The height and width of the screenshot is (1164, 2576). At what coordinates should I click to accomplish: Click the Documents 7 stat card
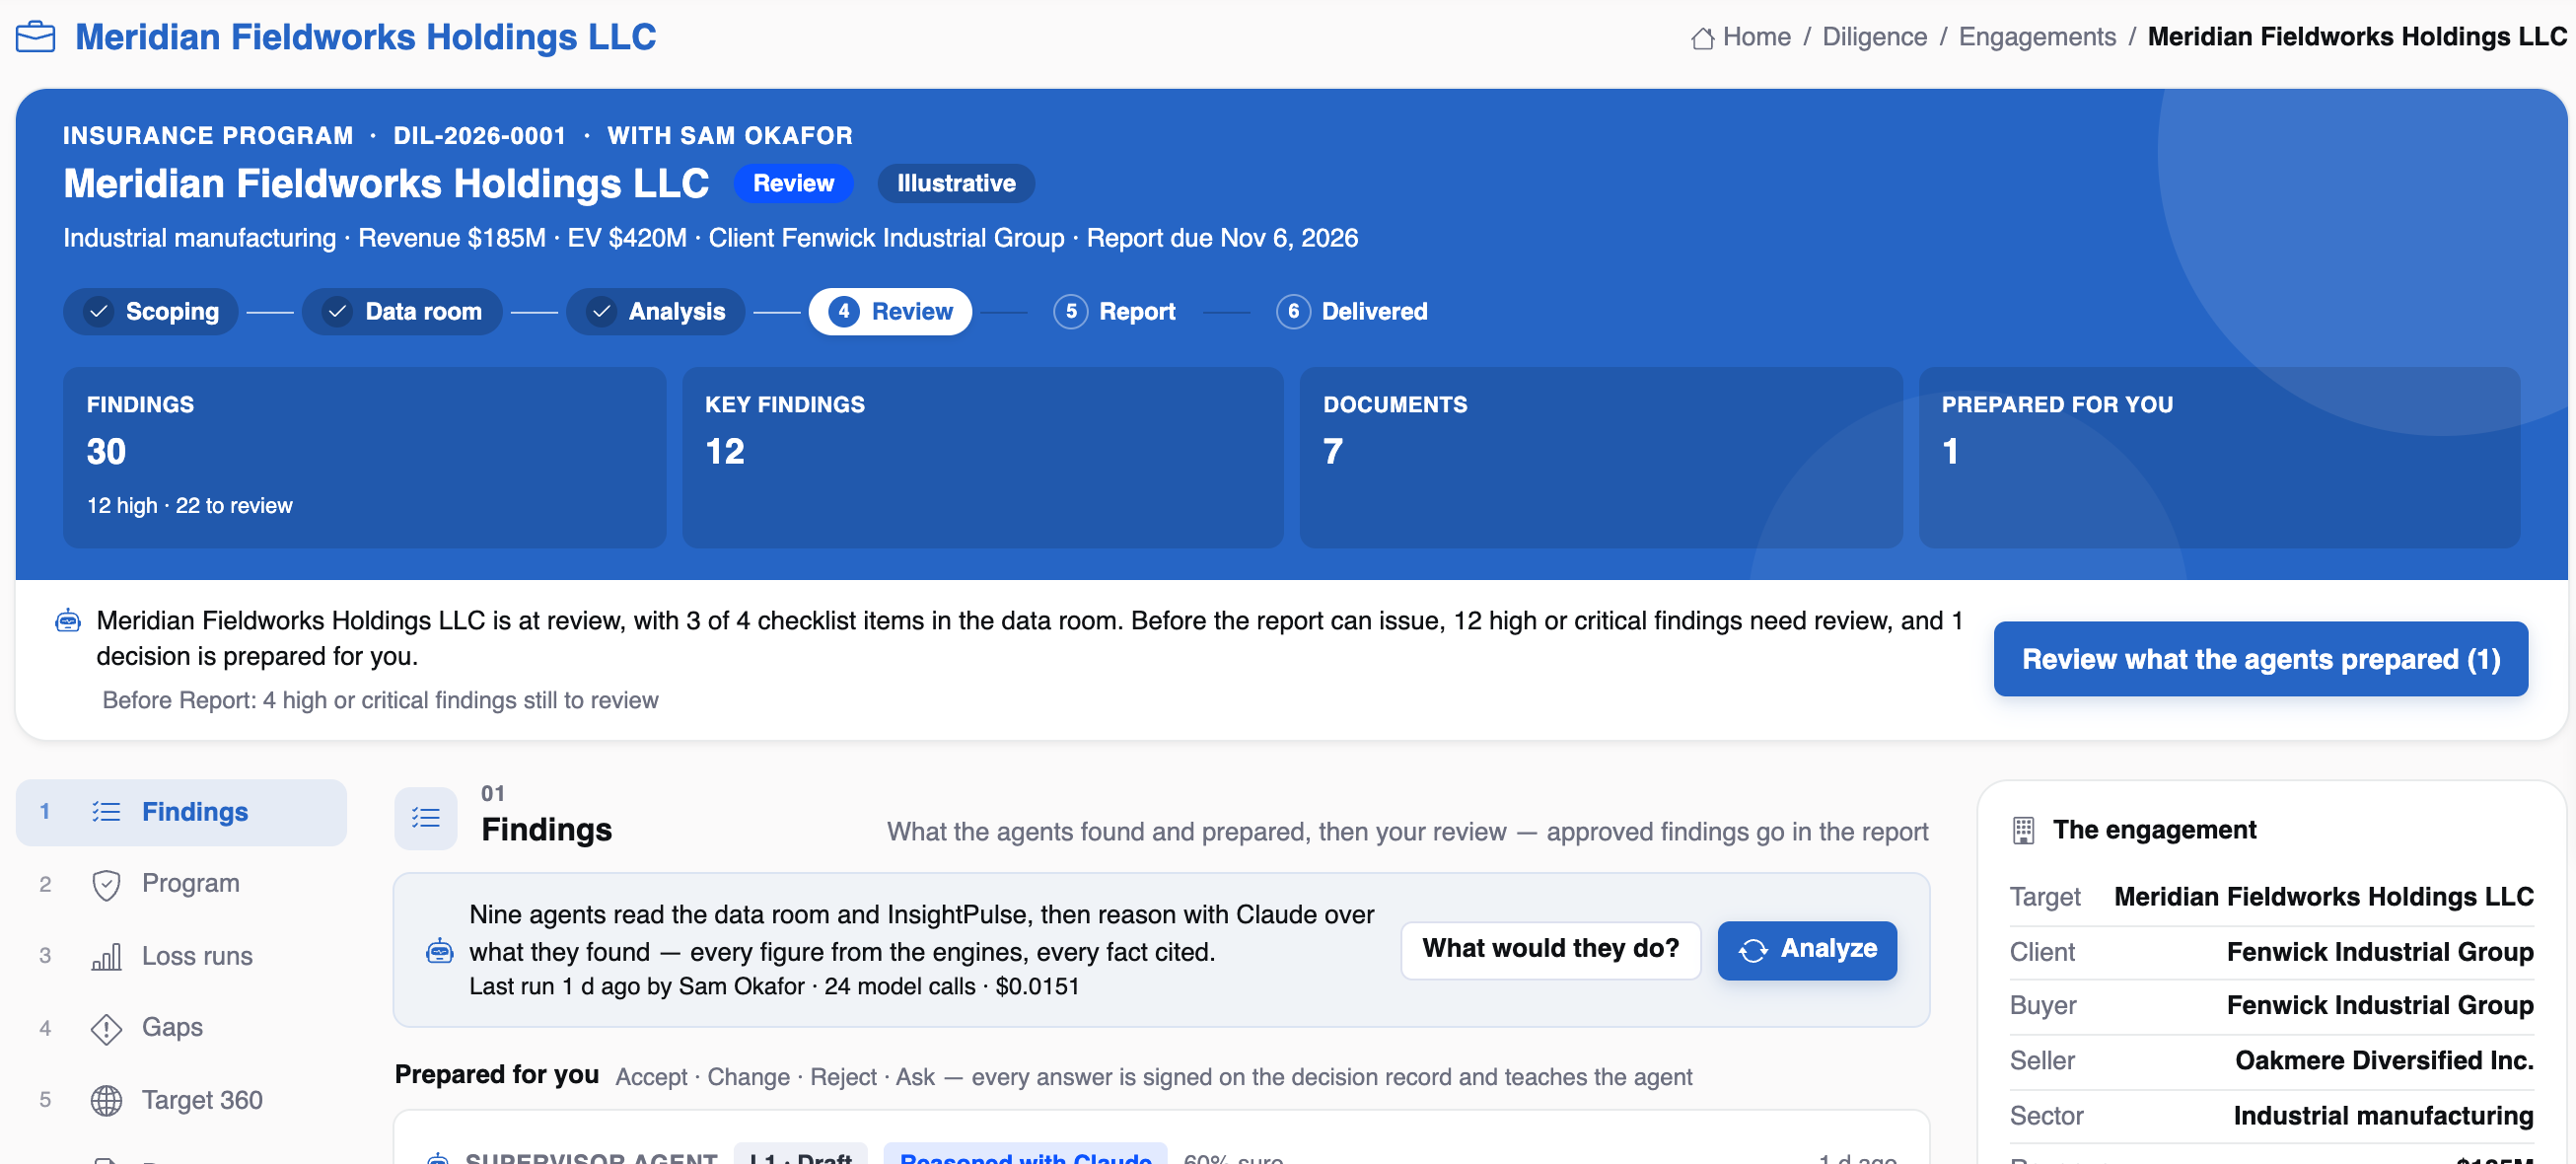[x=1600, y=457]
